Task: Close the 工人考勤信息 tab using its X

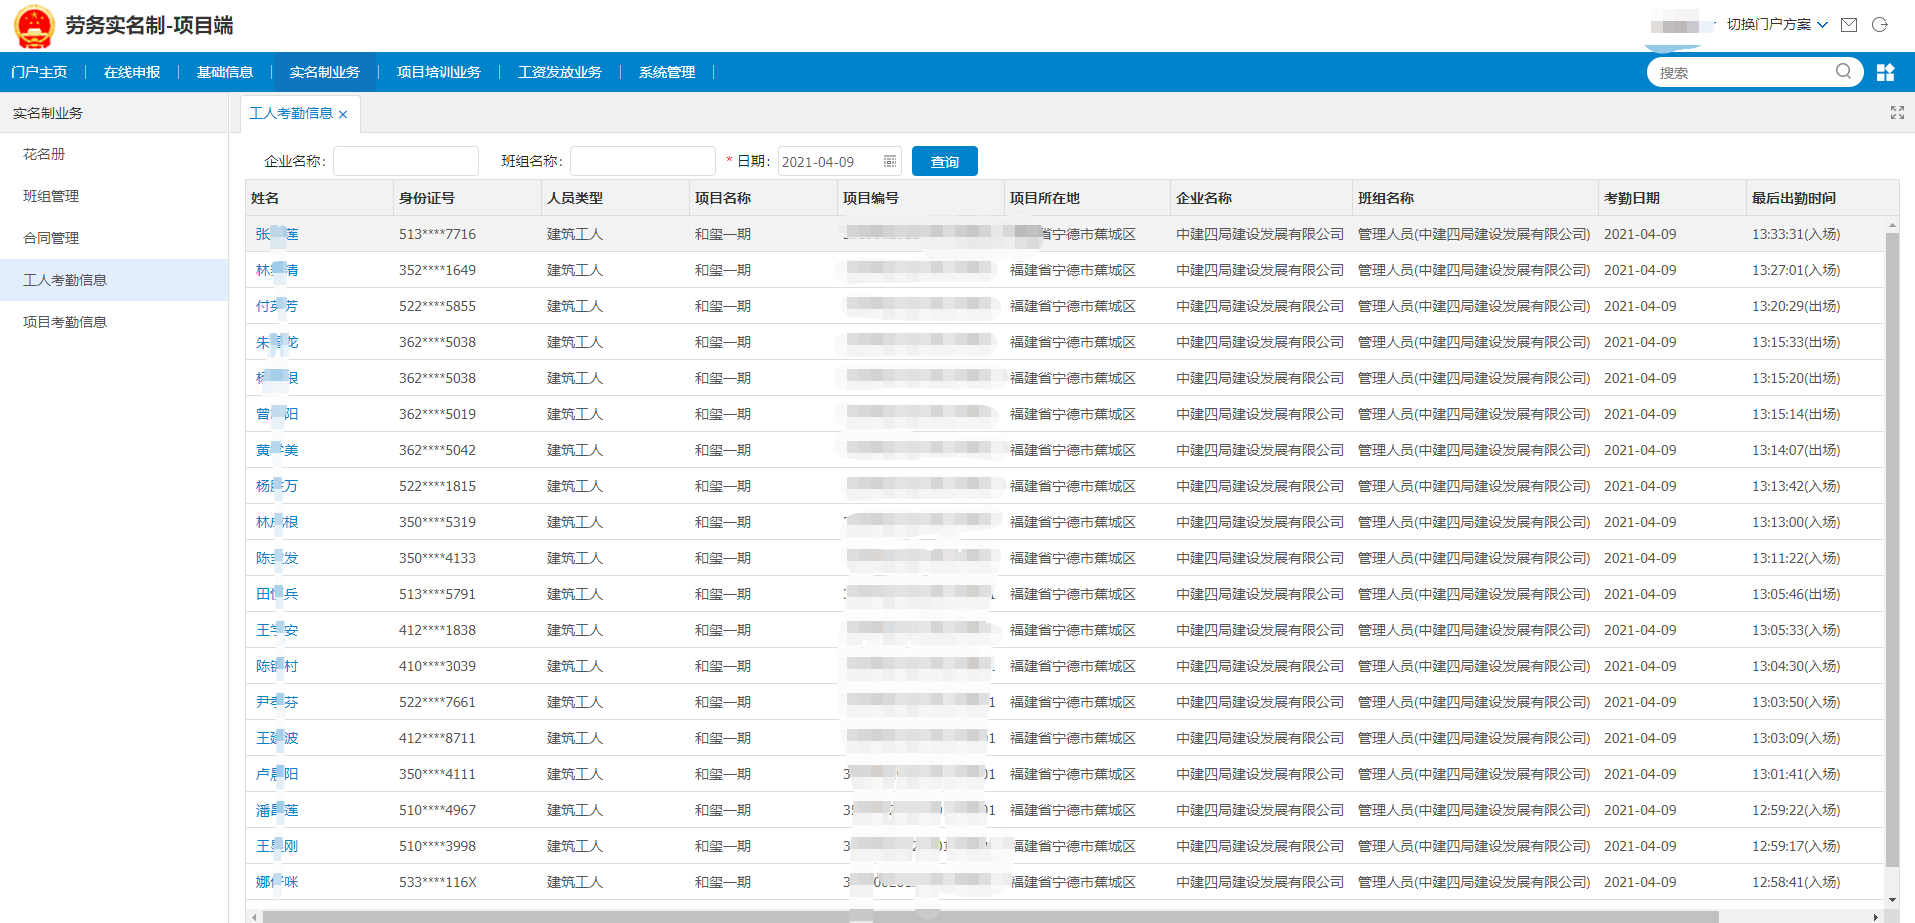Action: click(343, 115)
